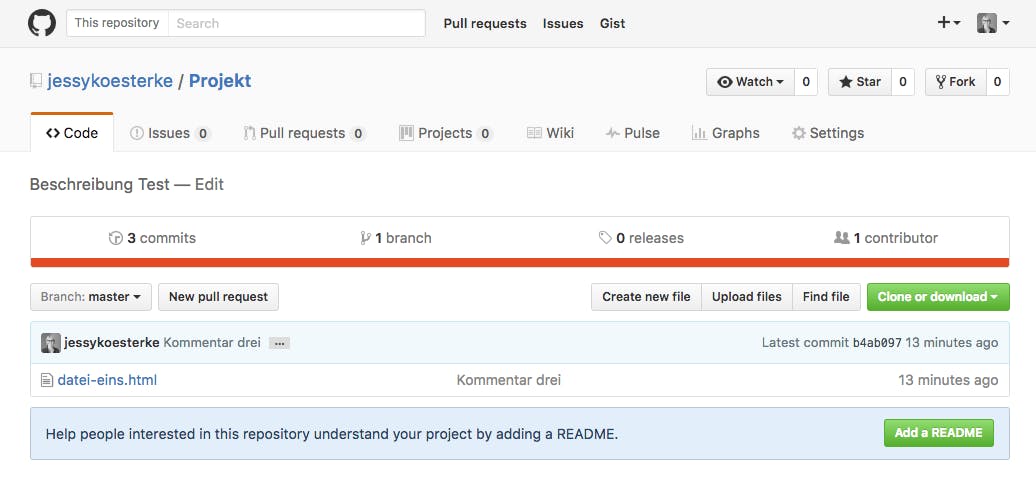Open Kommentar drei in the datei-eins.html row

(509, 380)
